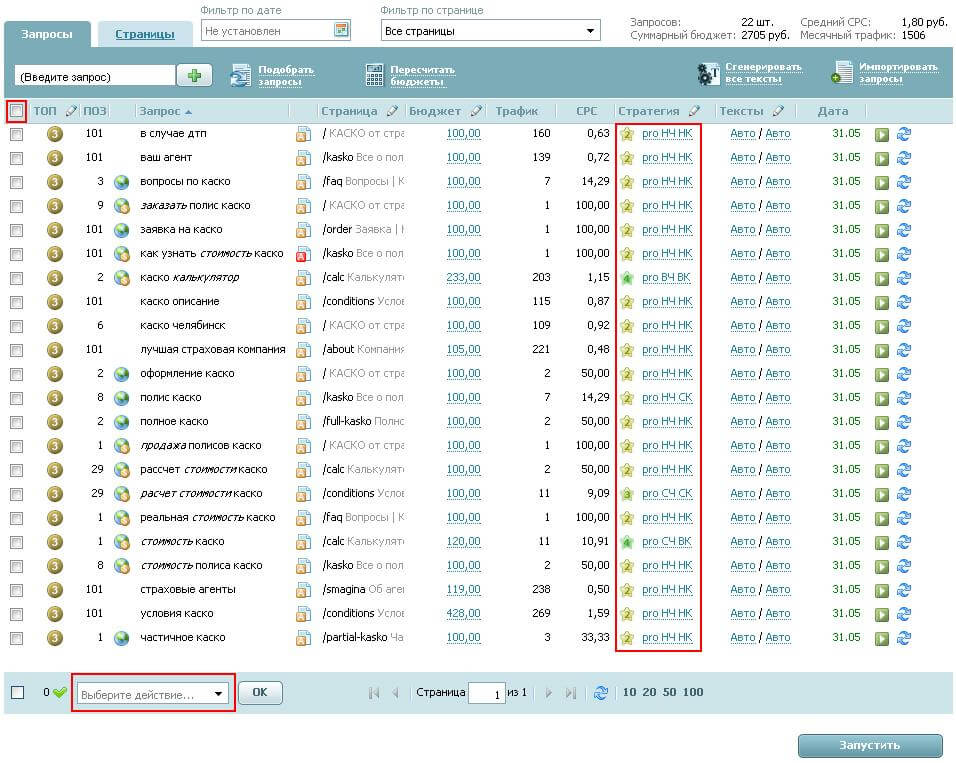Screen dimensions: 956x763
Task: Click the pencil icon next to Стратегия header
Action: [694, 111]
